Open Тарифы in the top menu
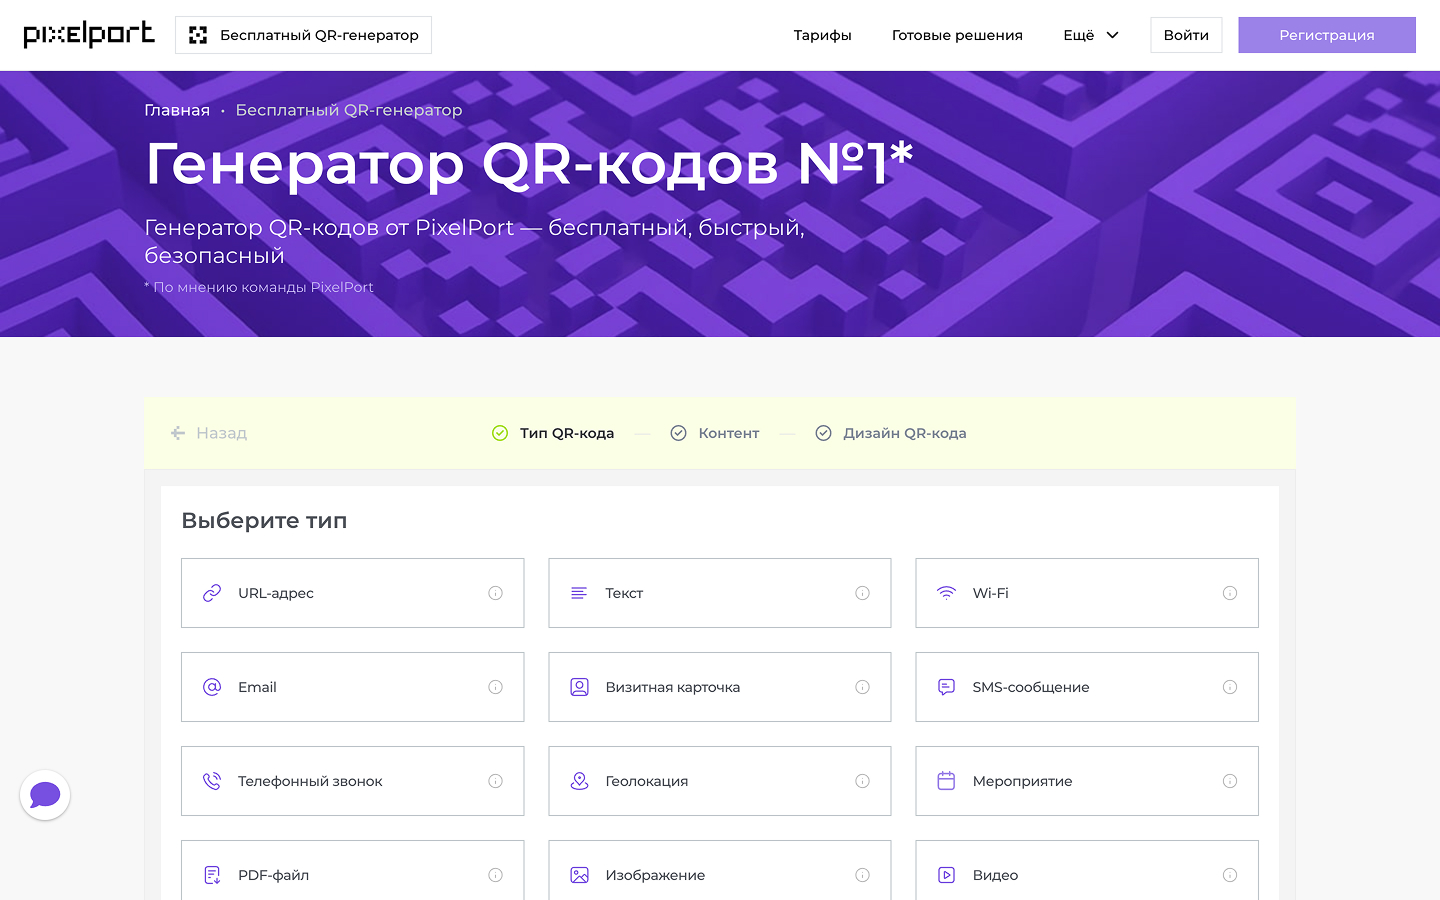Viewport: 1440px width, 900px height. (x=822, y=35)
